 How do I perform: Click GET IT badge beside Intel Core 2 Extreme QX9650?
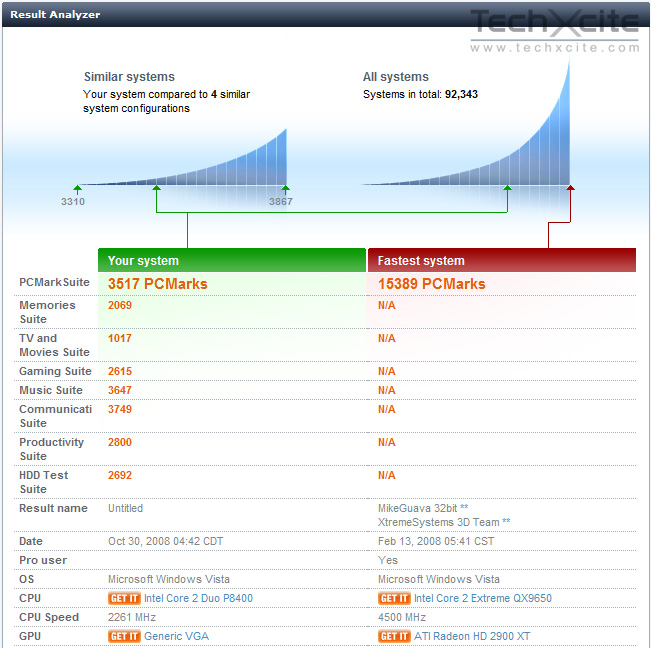coord(394,598)
